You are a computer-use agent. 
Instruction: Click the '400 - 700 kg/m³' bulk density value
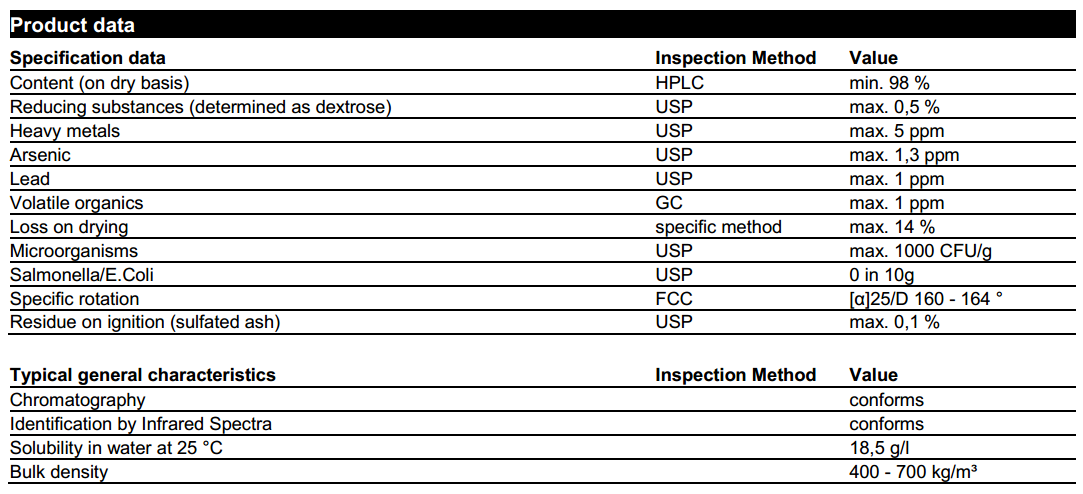point(911,472)
